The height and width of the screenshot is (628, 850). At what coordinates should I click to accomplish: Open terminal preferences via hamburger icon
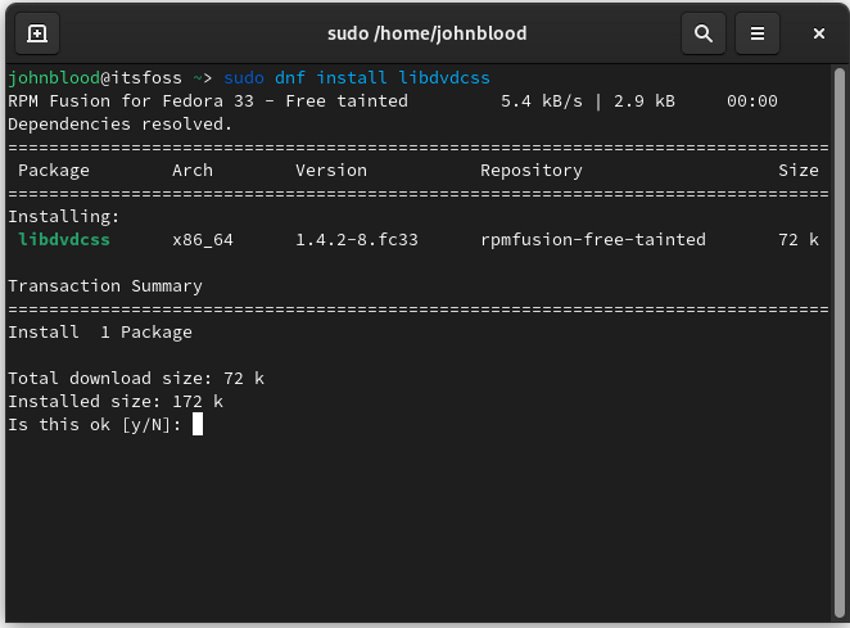757,33
